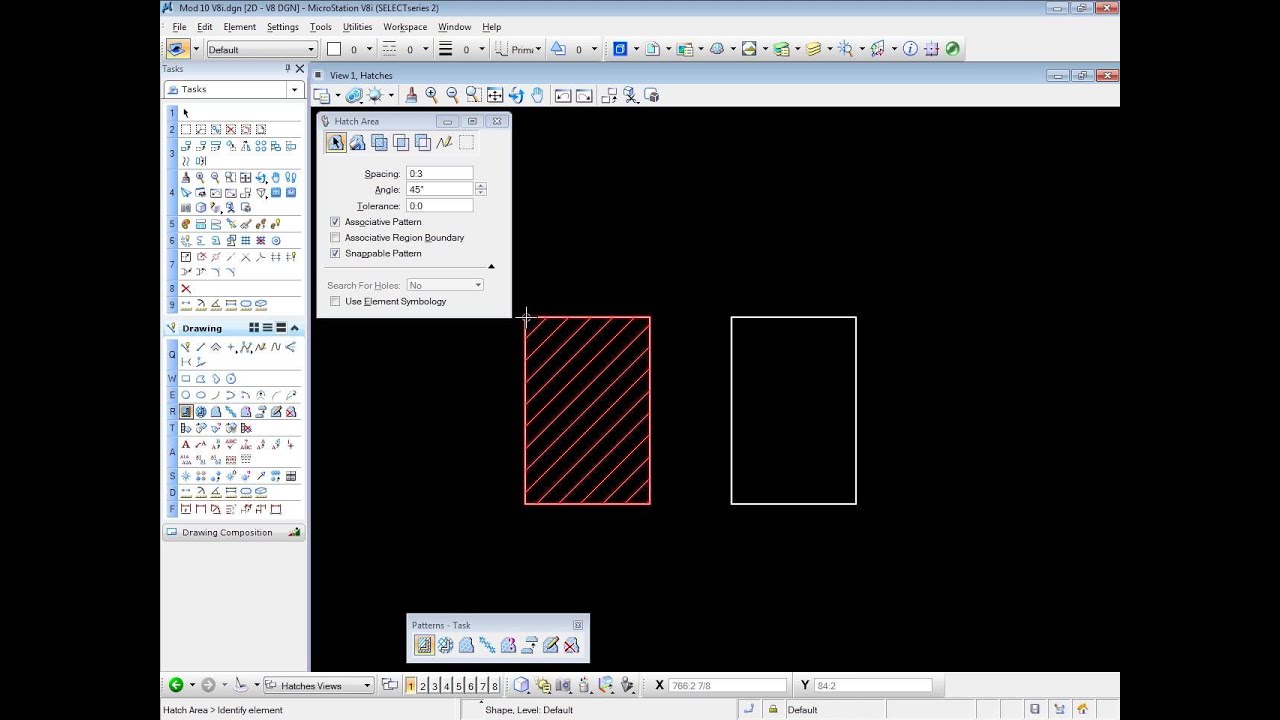Open the Settings menu
Image resolution: width=1280 pixels, height=720 pixels.
click(x=283, y=27)
